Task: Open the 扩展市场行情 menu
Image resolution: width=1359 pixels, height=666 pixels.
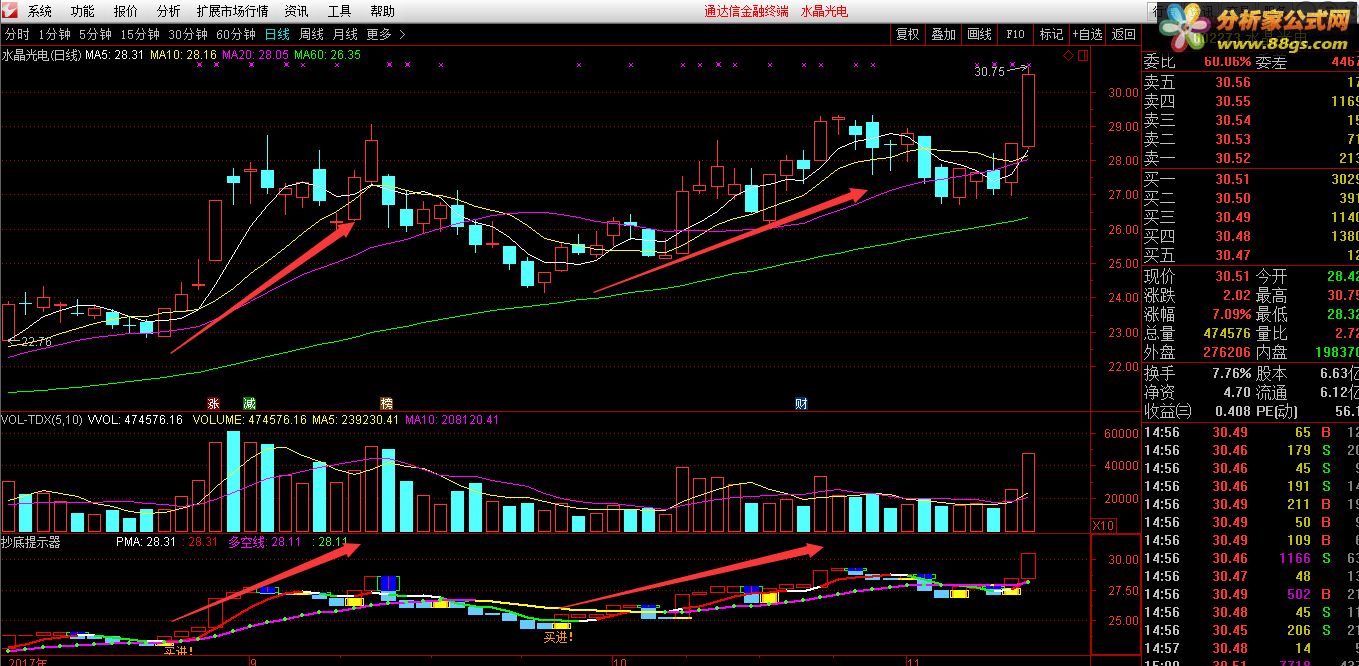Action: coord(233,11)
